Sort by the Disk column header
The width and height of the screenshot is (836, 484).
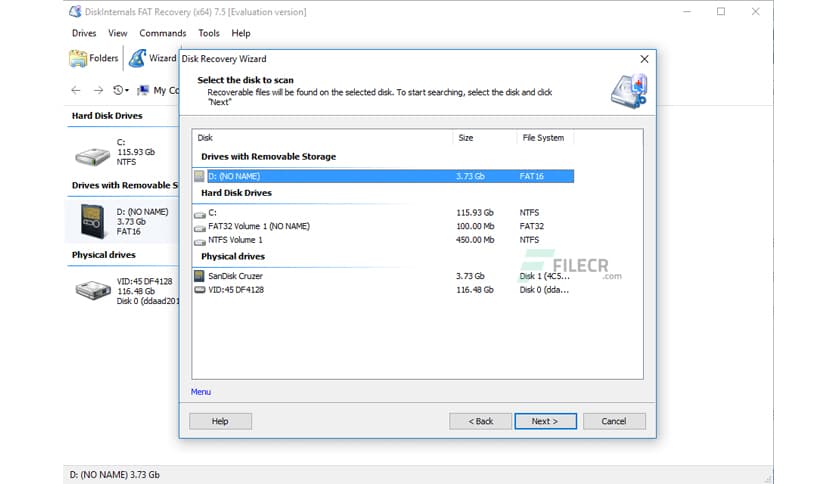click(322, 138)
